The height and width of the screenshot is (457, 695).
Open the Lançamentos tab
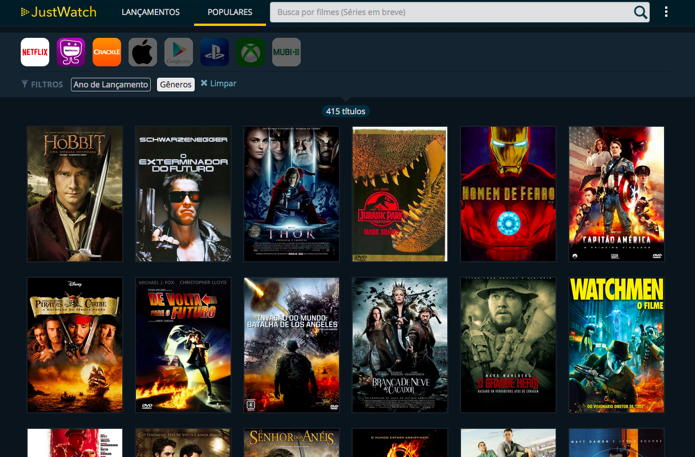point(151,12)
